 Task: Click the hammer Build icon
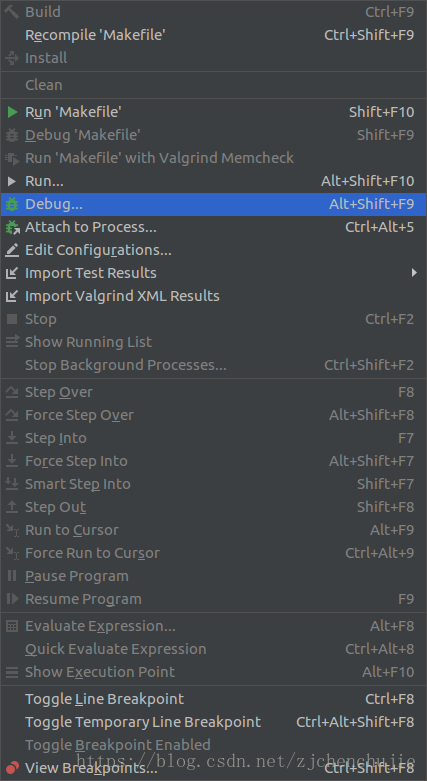click(x=12, y=11)
